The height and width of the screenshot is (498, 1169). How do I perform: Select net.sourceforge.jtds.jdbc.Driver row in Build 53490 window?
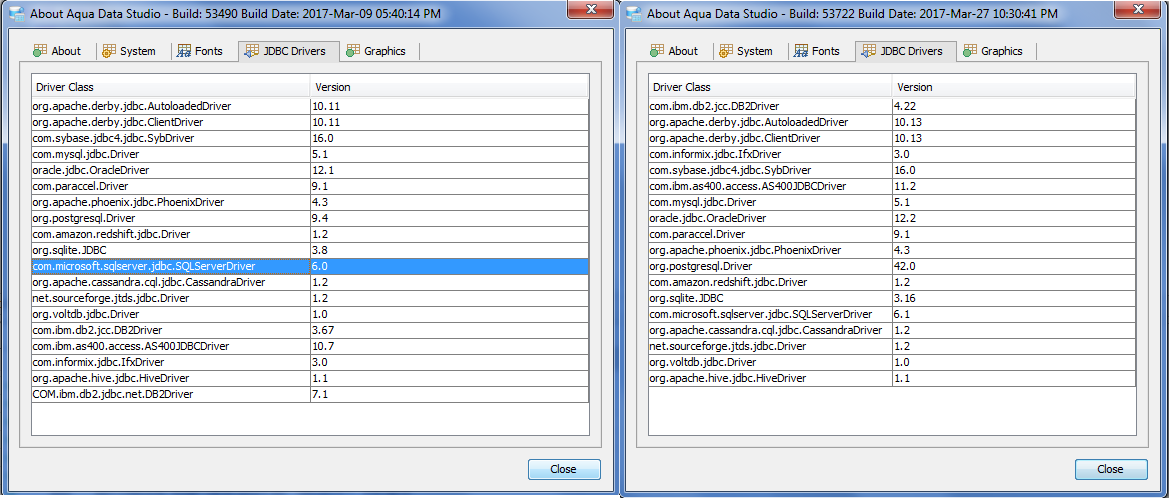pos(310,297)
